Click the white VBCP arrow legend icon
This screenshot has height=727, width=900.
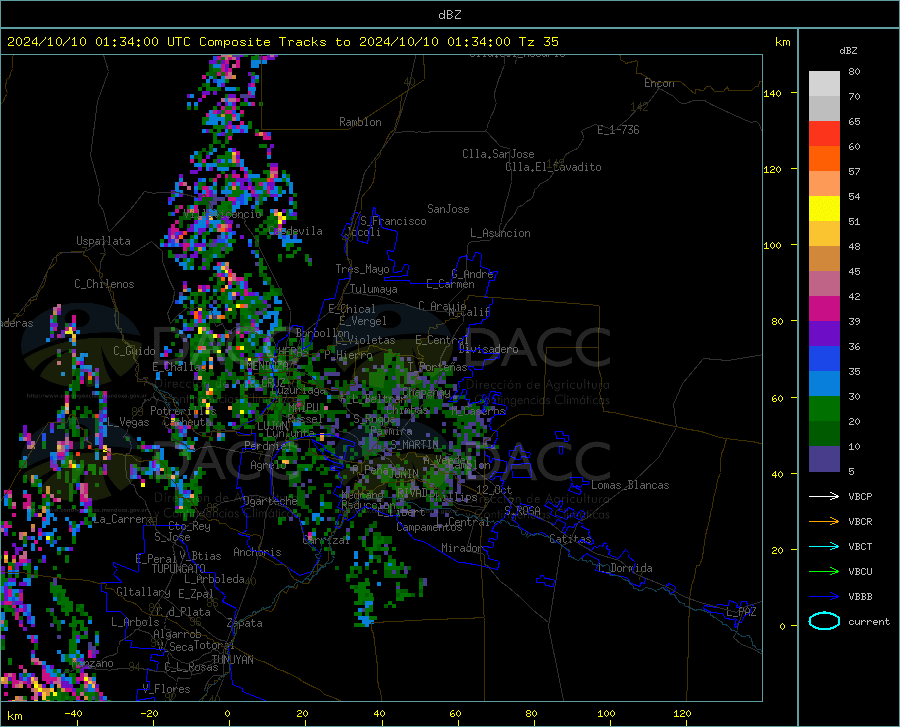(824, 496)
